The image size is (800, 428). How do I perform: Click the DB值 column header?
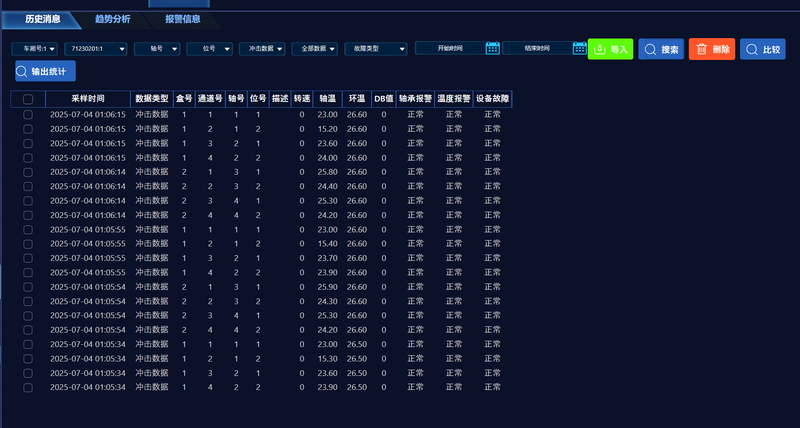pyautogui.click(x=384, y=99)
